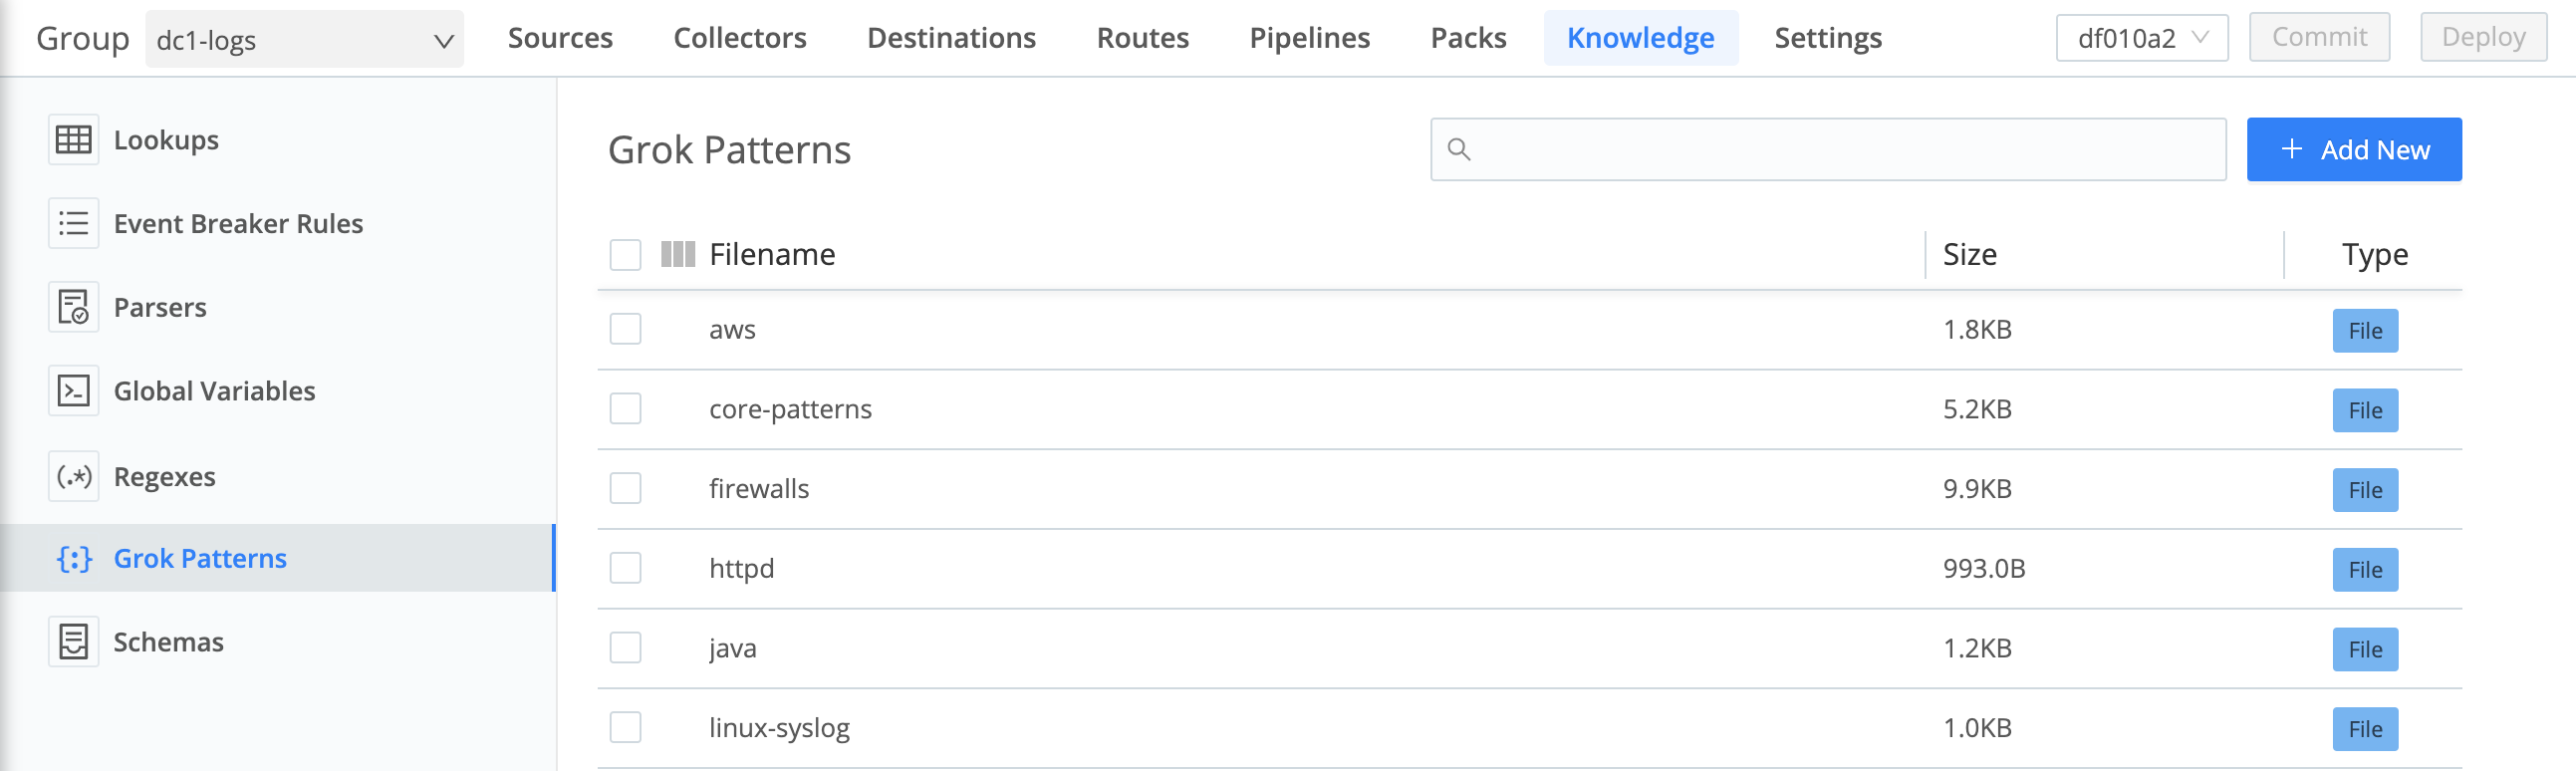Open the df010a2 version dropdown
The width and height of the screenshot is (2576, 771).
[2141, 37]
